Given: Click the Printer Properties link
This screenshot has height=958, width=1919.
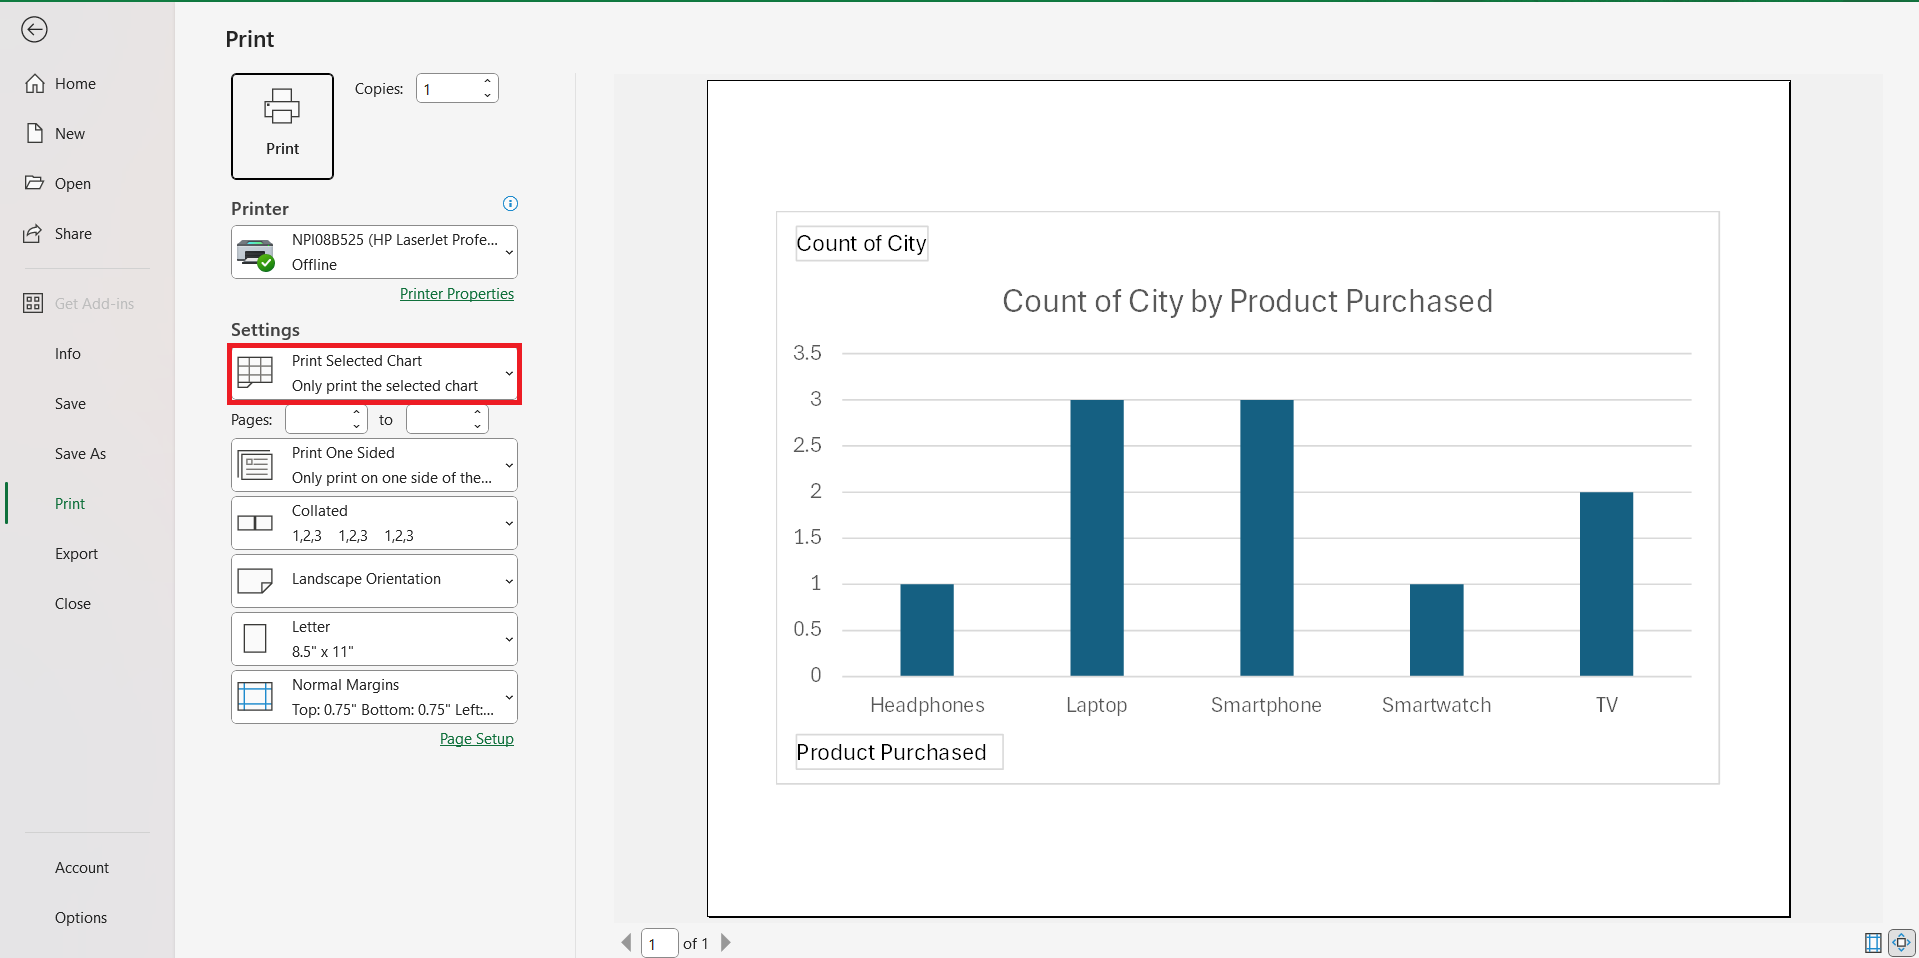Looking at the screenshot, I should pyautogui.click(x=457, y=294).
